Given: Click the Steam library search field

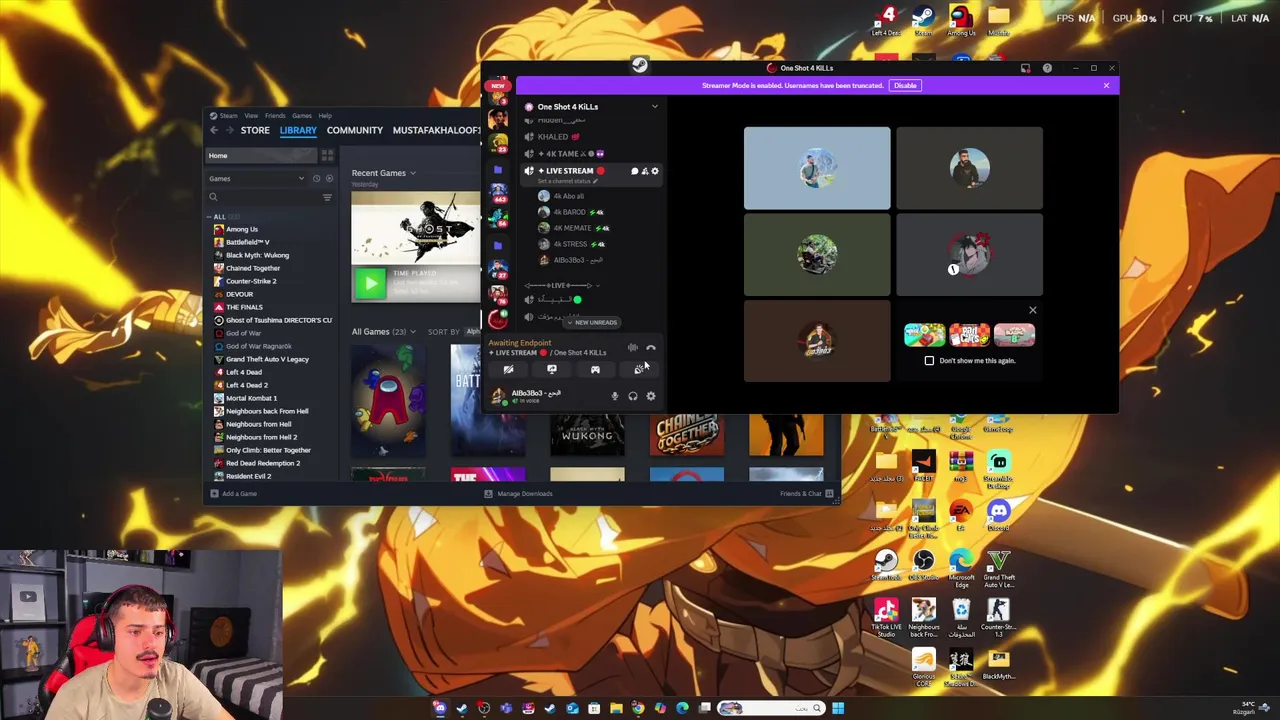Looking at the screenshot, I should tap(265, 198).
